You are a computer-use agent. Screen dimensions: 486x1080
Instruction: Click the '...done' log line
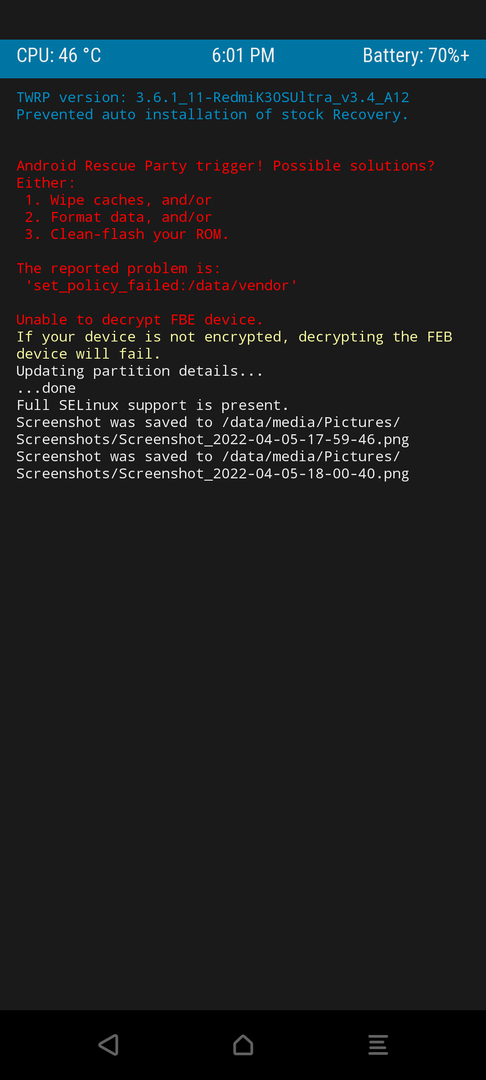46,388
